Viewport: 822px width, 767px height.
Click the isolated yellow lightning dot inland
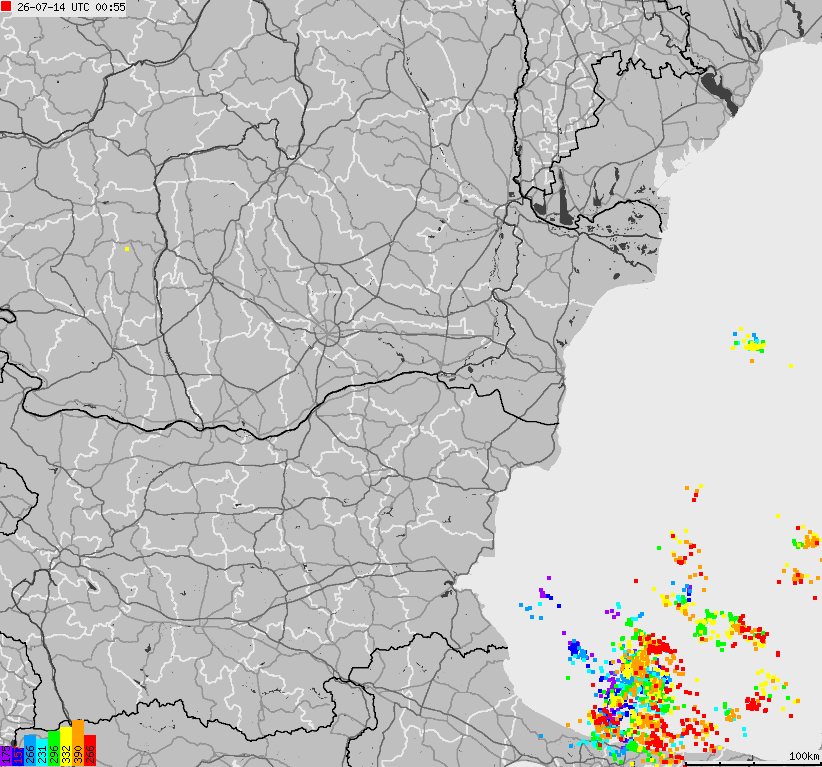pyautogui.click(x=127, y=249)
